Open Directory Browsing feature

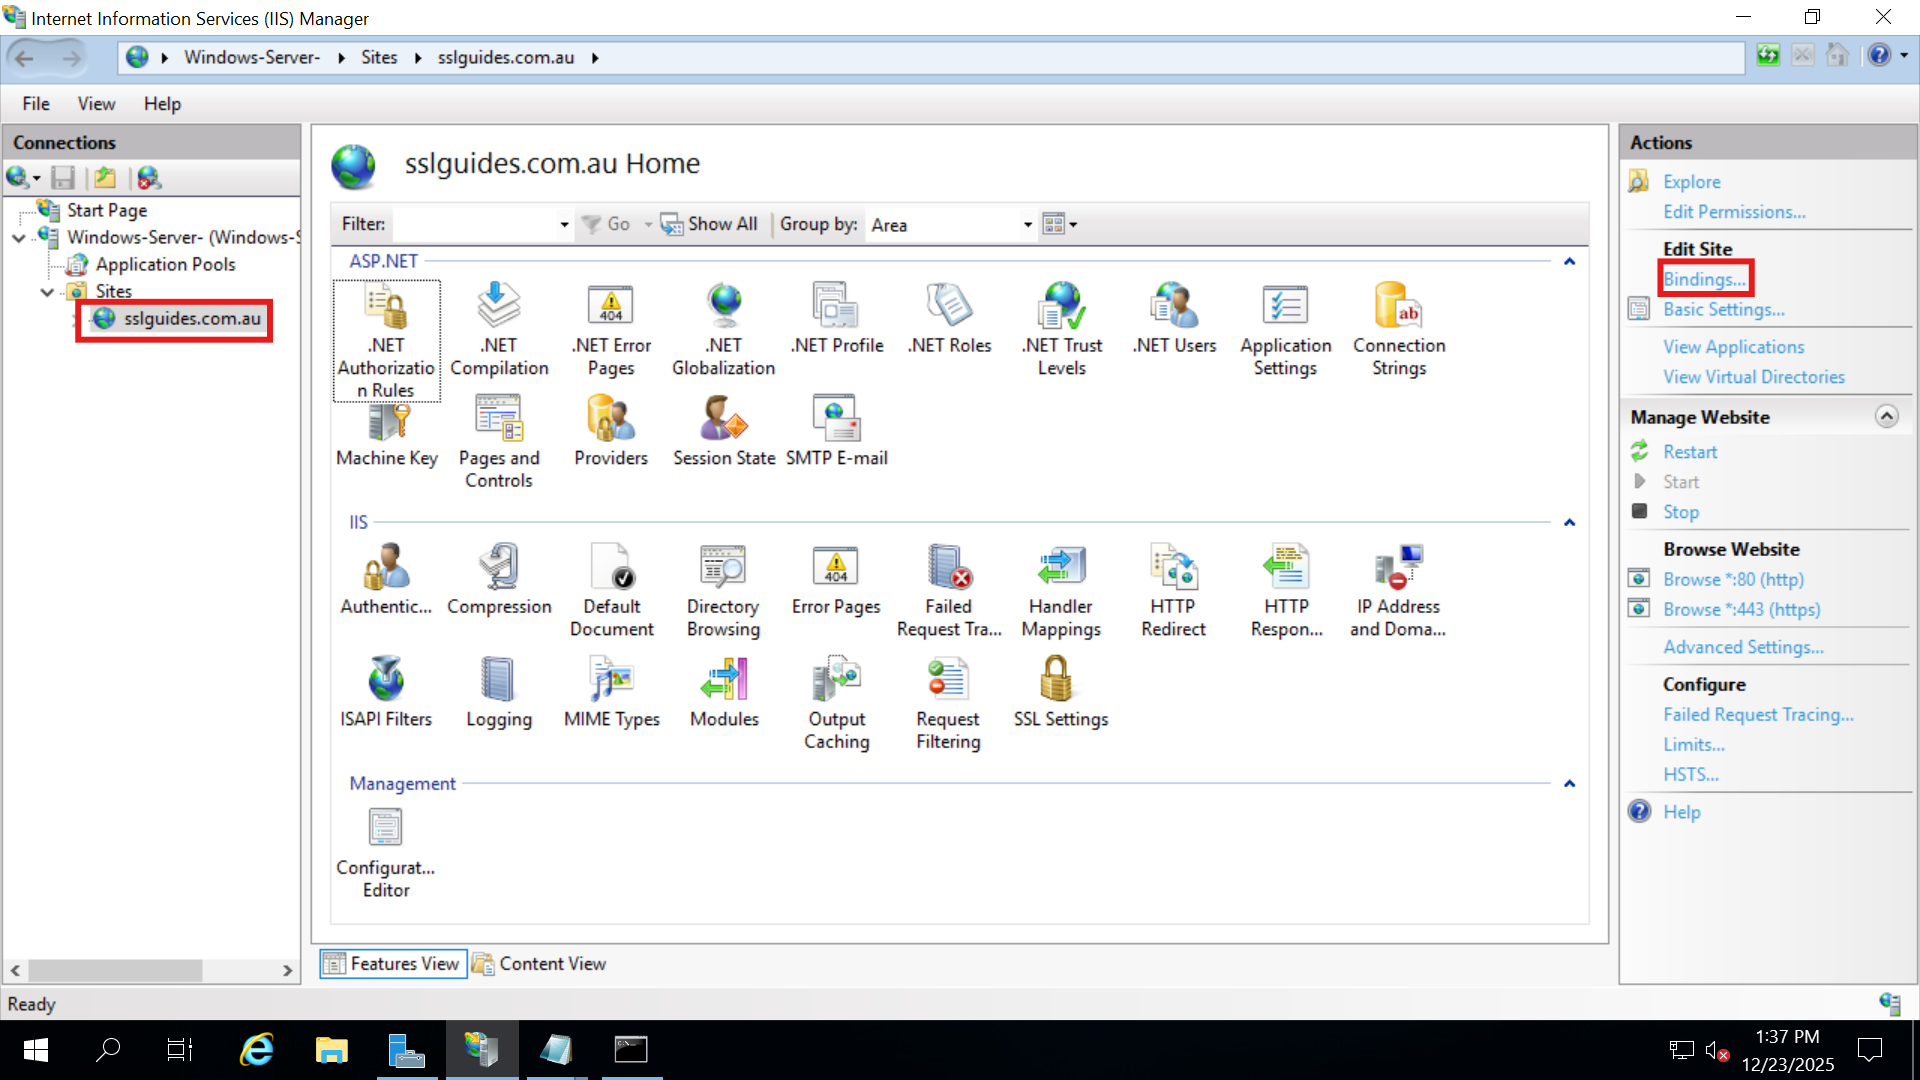click(x=723, y=591)
